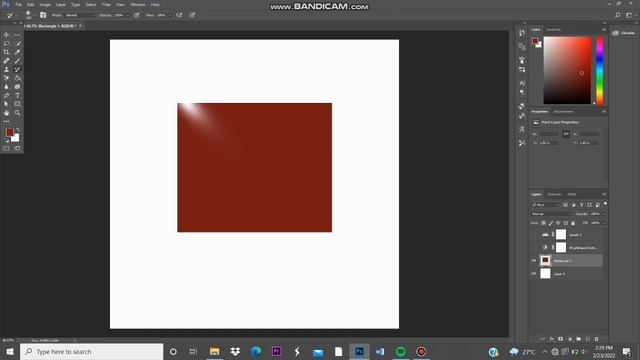Toggle Quick Mask mode icon
Screen dimensions: 640x360
[6, 149]
